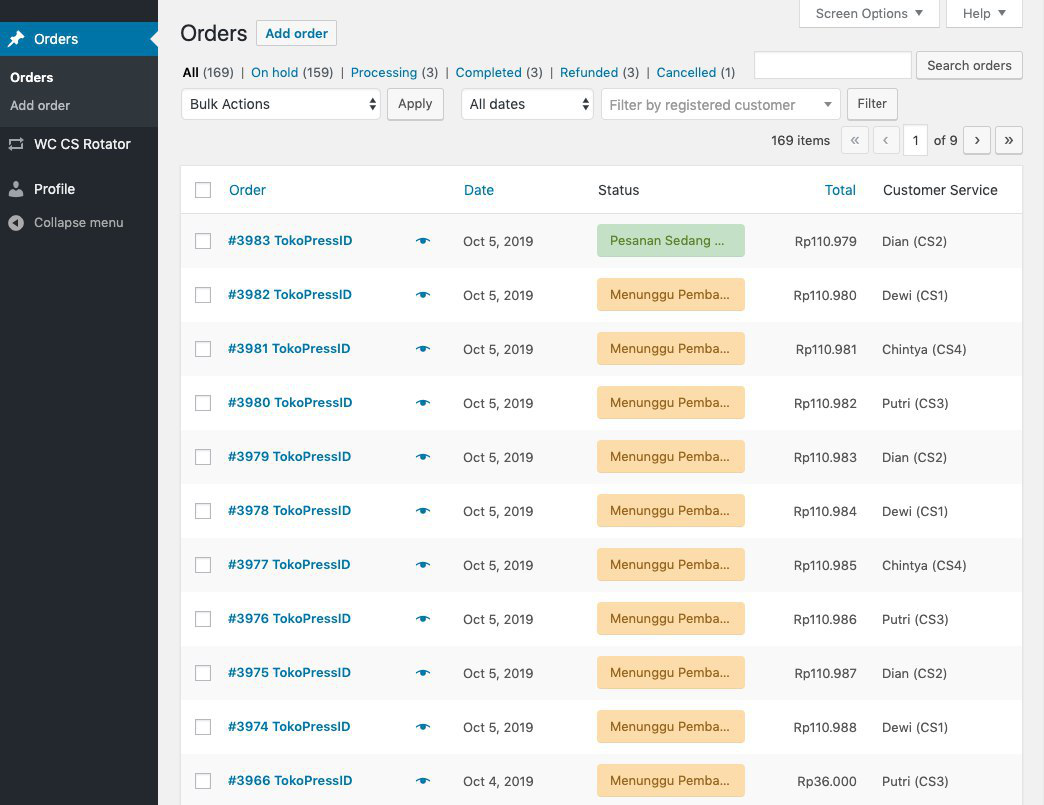Open order #3966 TokoPressID link
1044x805 pixels.
[x=290, y=780]
